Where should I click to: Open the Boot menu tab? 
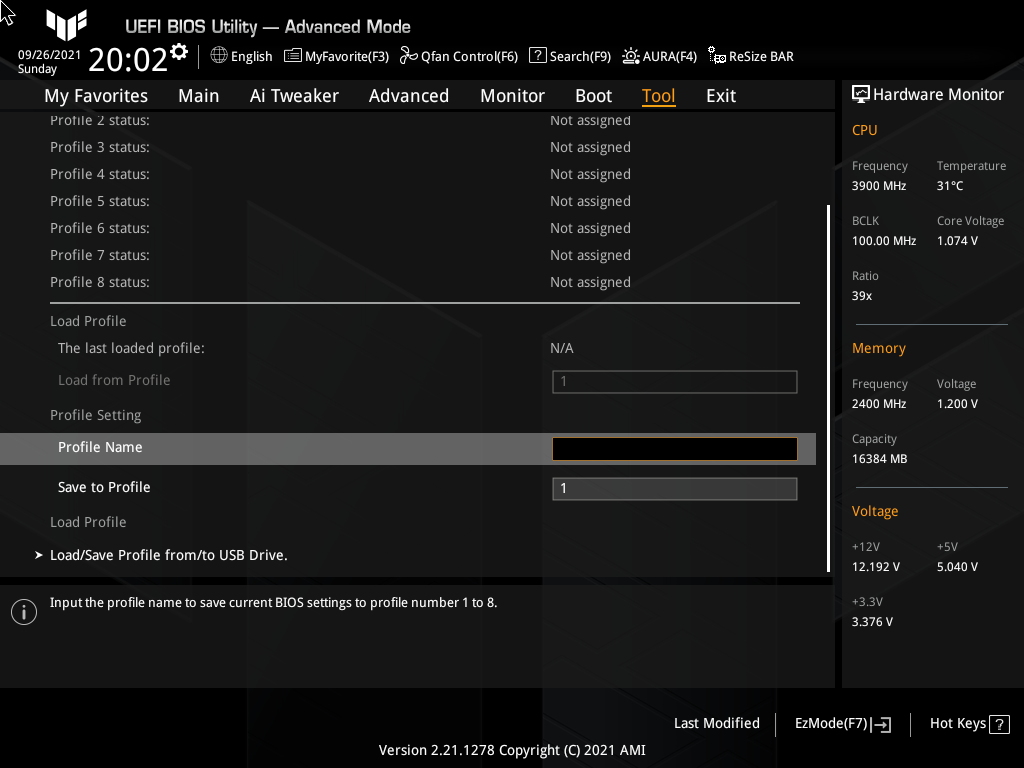click(x=593, y=95)
